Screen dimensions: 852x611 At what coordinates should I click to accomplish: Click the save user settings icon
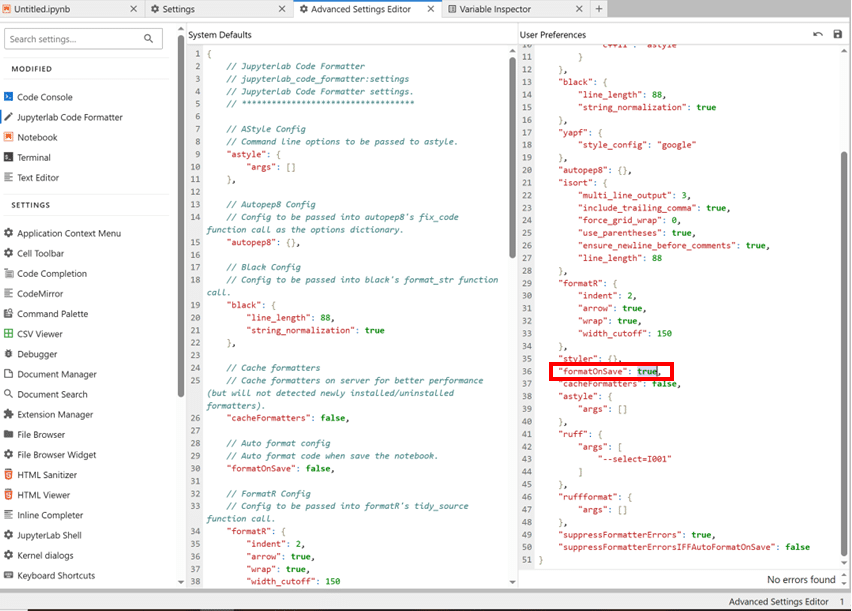(x=837, y=34)
